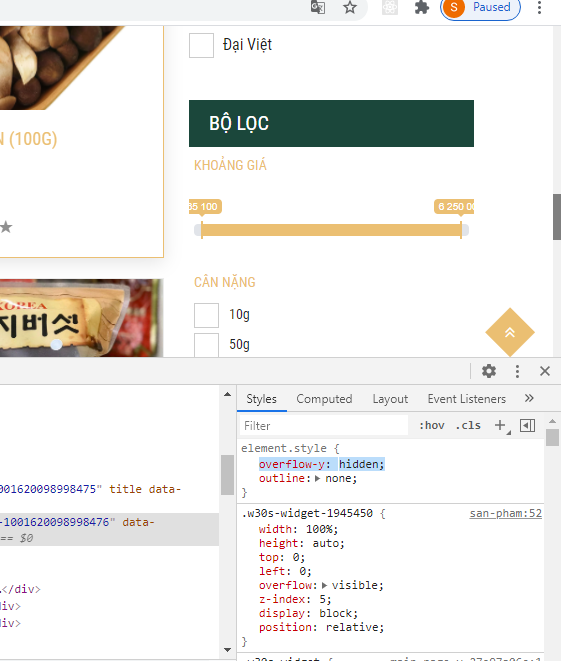The image size is (561, 661).
Task: Add a new style rule with plus icon
Action: 500,425
